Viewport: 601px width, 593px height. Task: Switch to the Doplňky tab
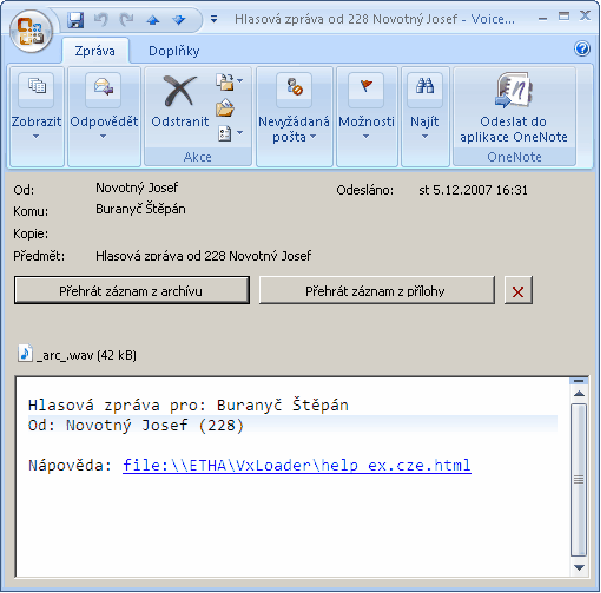174,50
